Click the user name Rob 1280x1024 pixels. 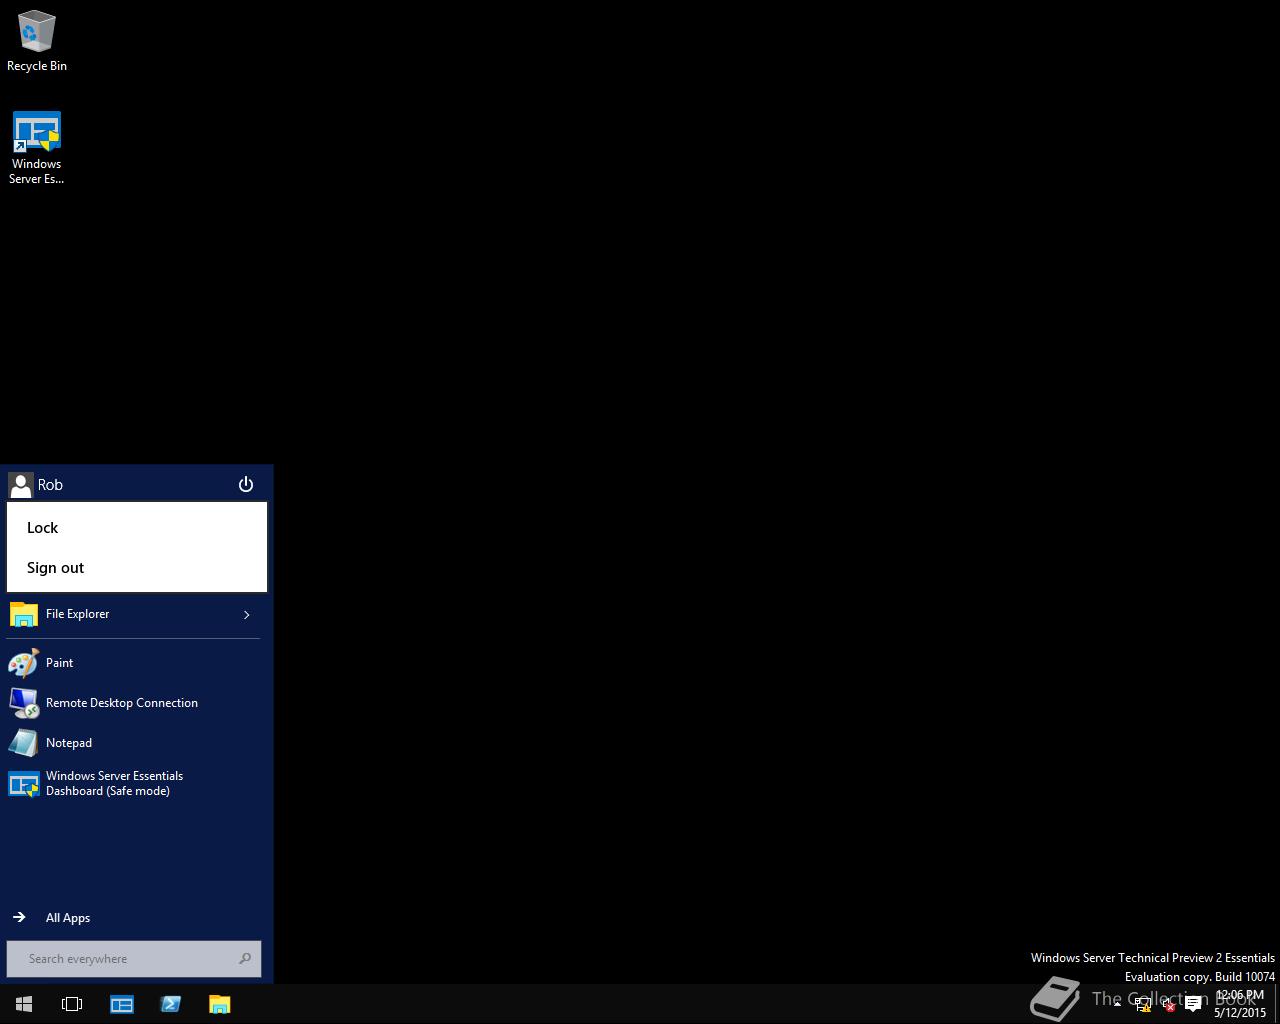(x=50, y=485)
